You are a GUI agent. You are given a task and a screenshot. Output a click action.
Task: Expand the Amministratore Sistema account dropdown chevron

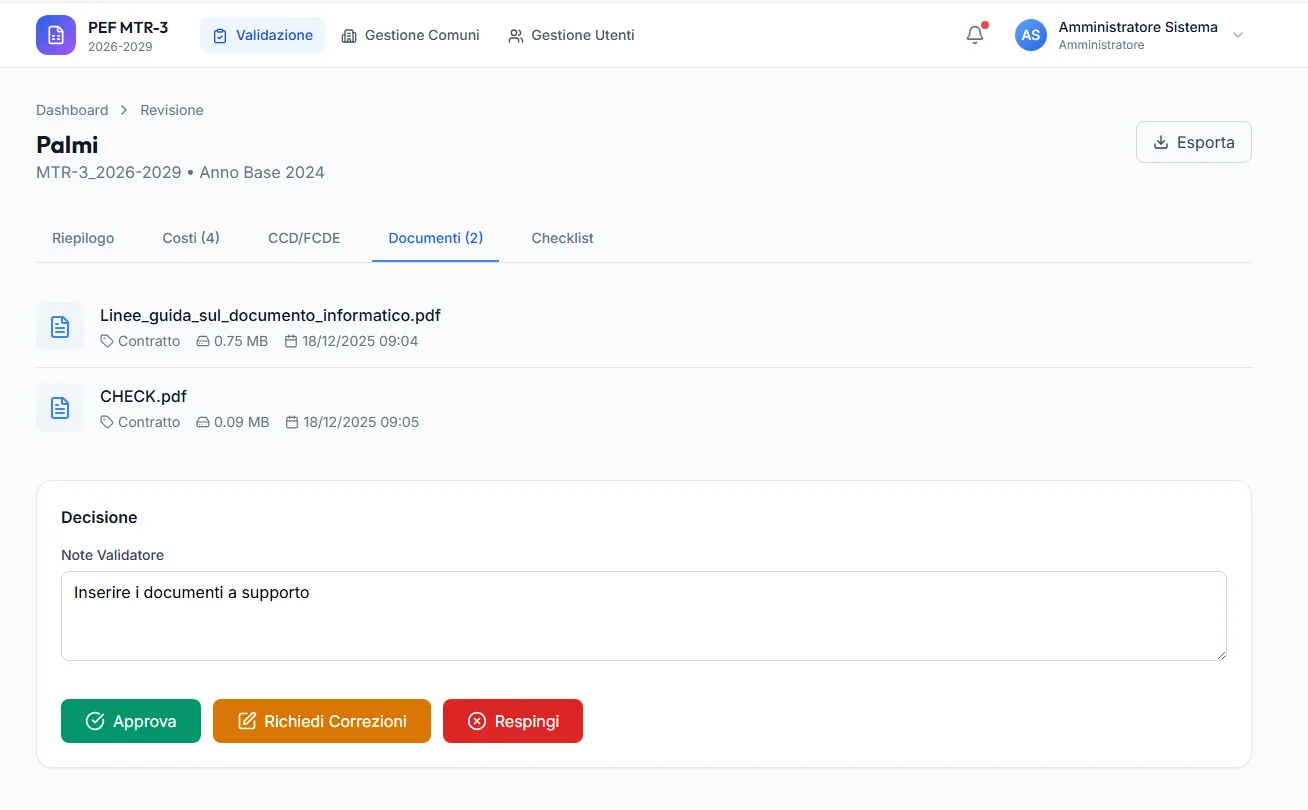coord(1238,35)
